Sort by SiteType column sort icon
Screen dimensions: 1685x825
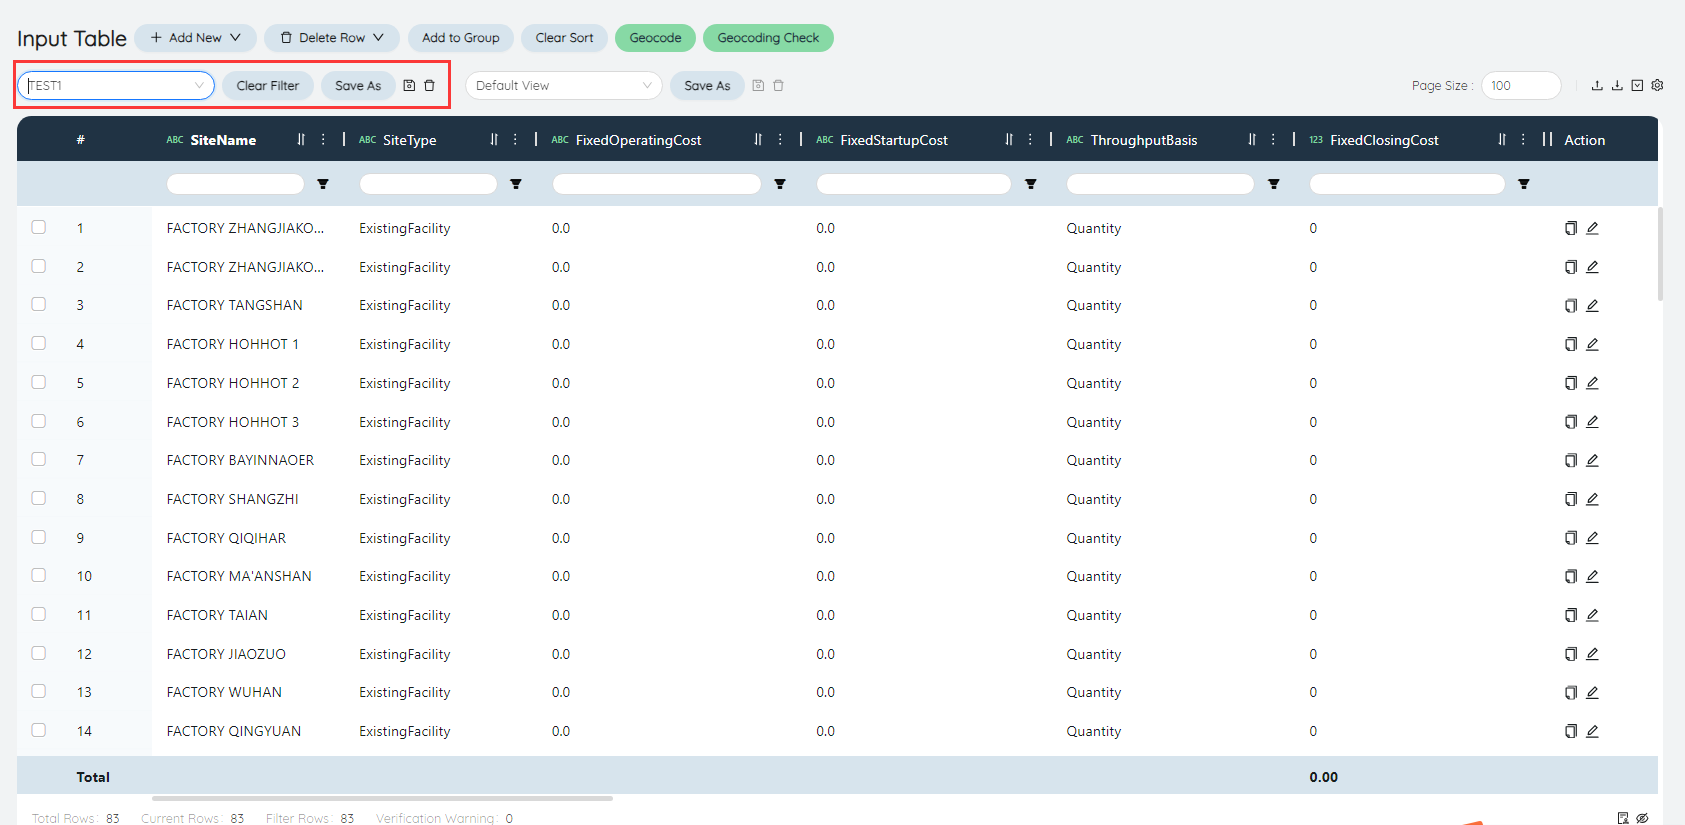(494, 140)
